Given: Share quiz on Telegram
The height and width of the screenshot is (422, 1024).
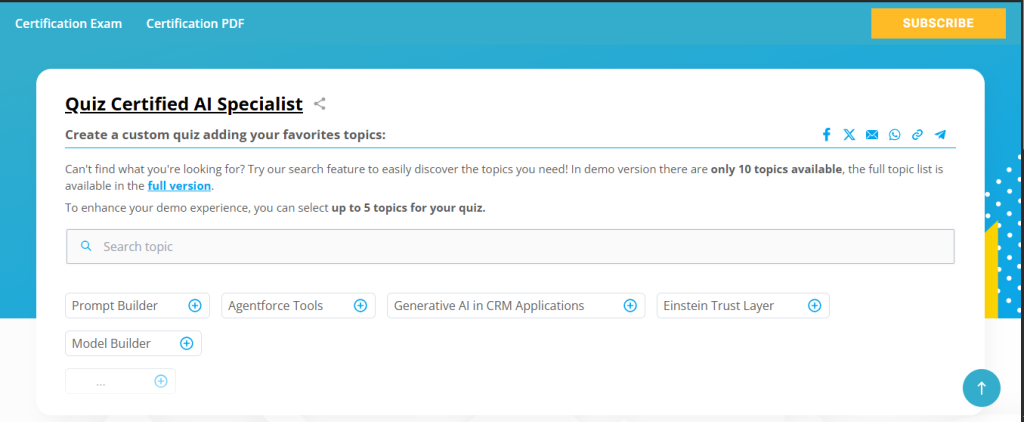Looking at the screenshot, I should [x=940, y=135].
